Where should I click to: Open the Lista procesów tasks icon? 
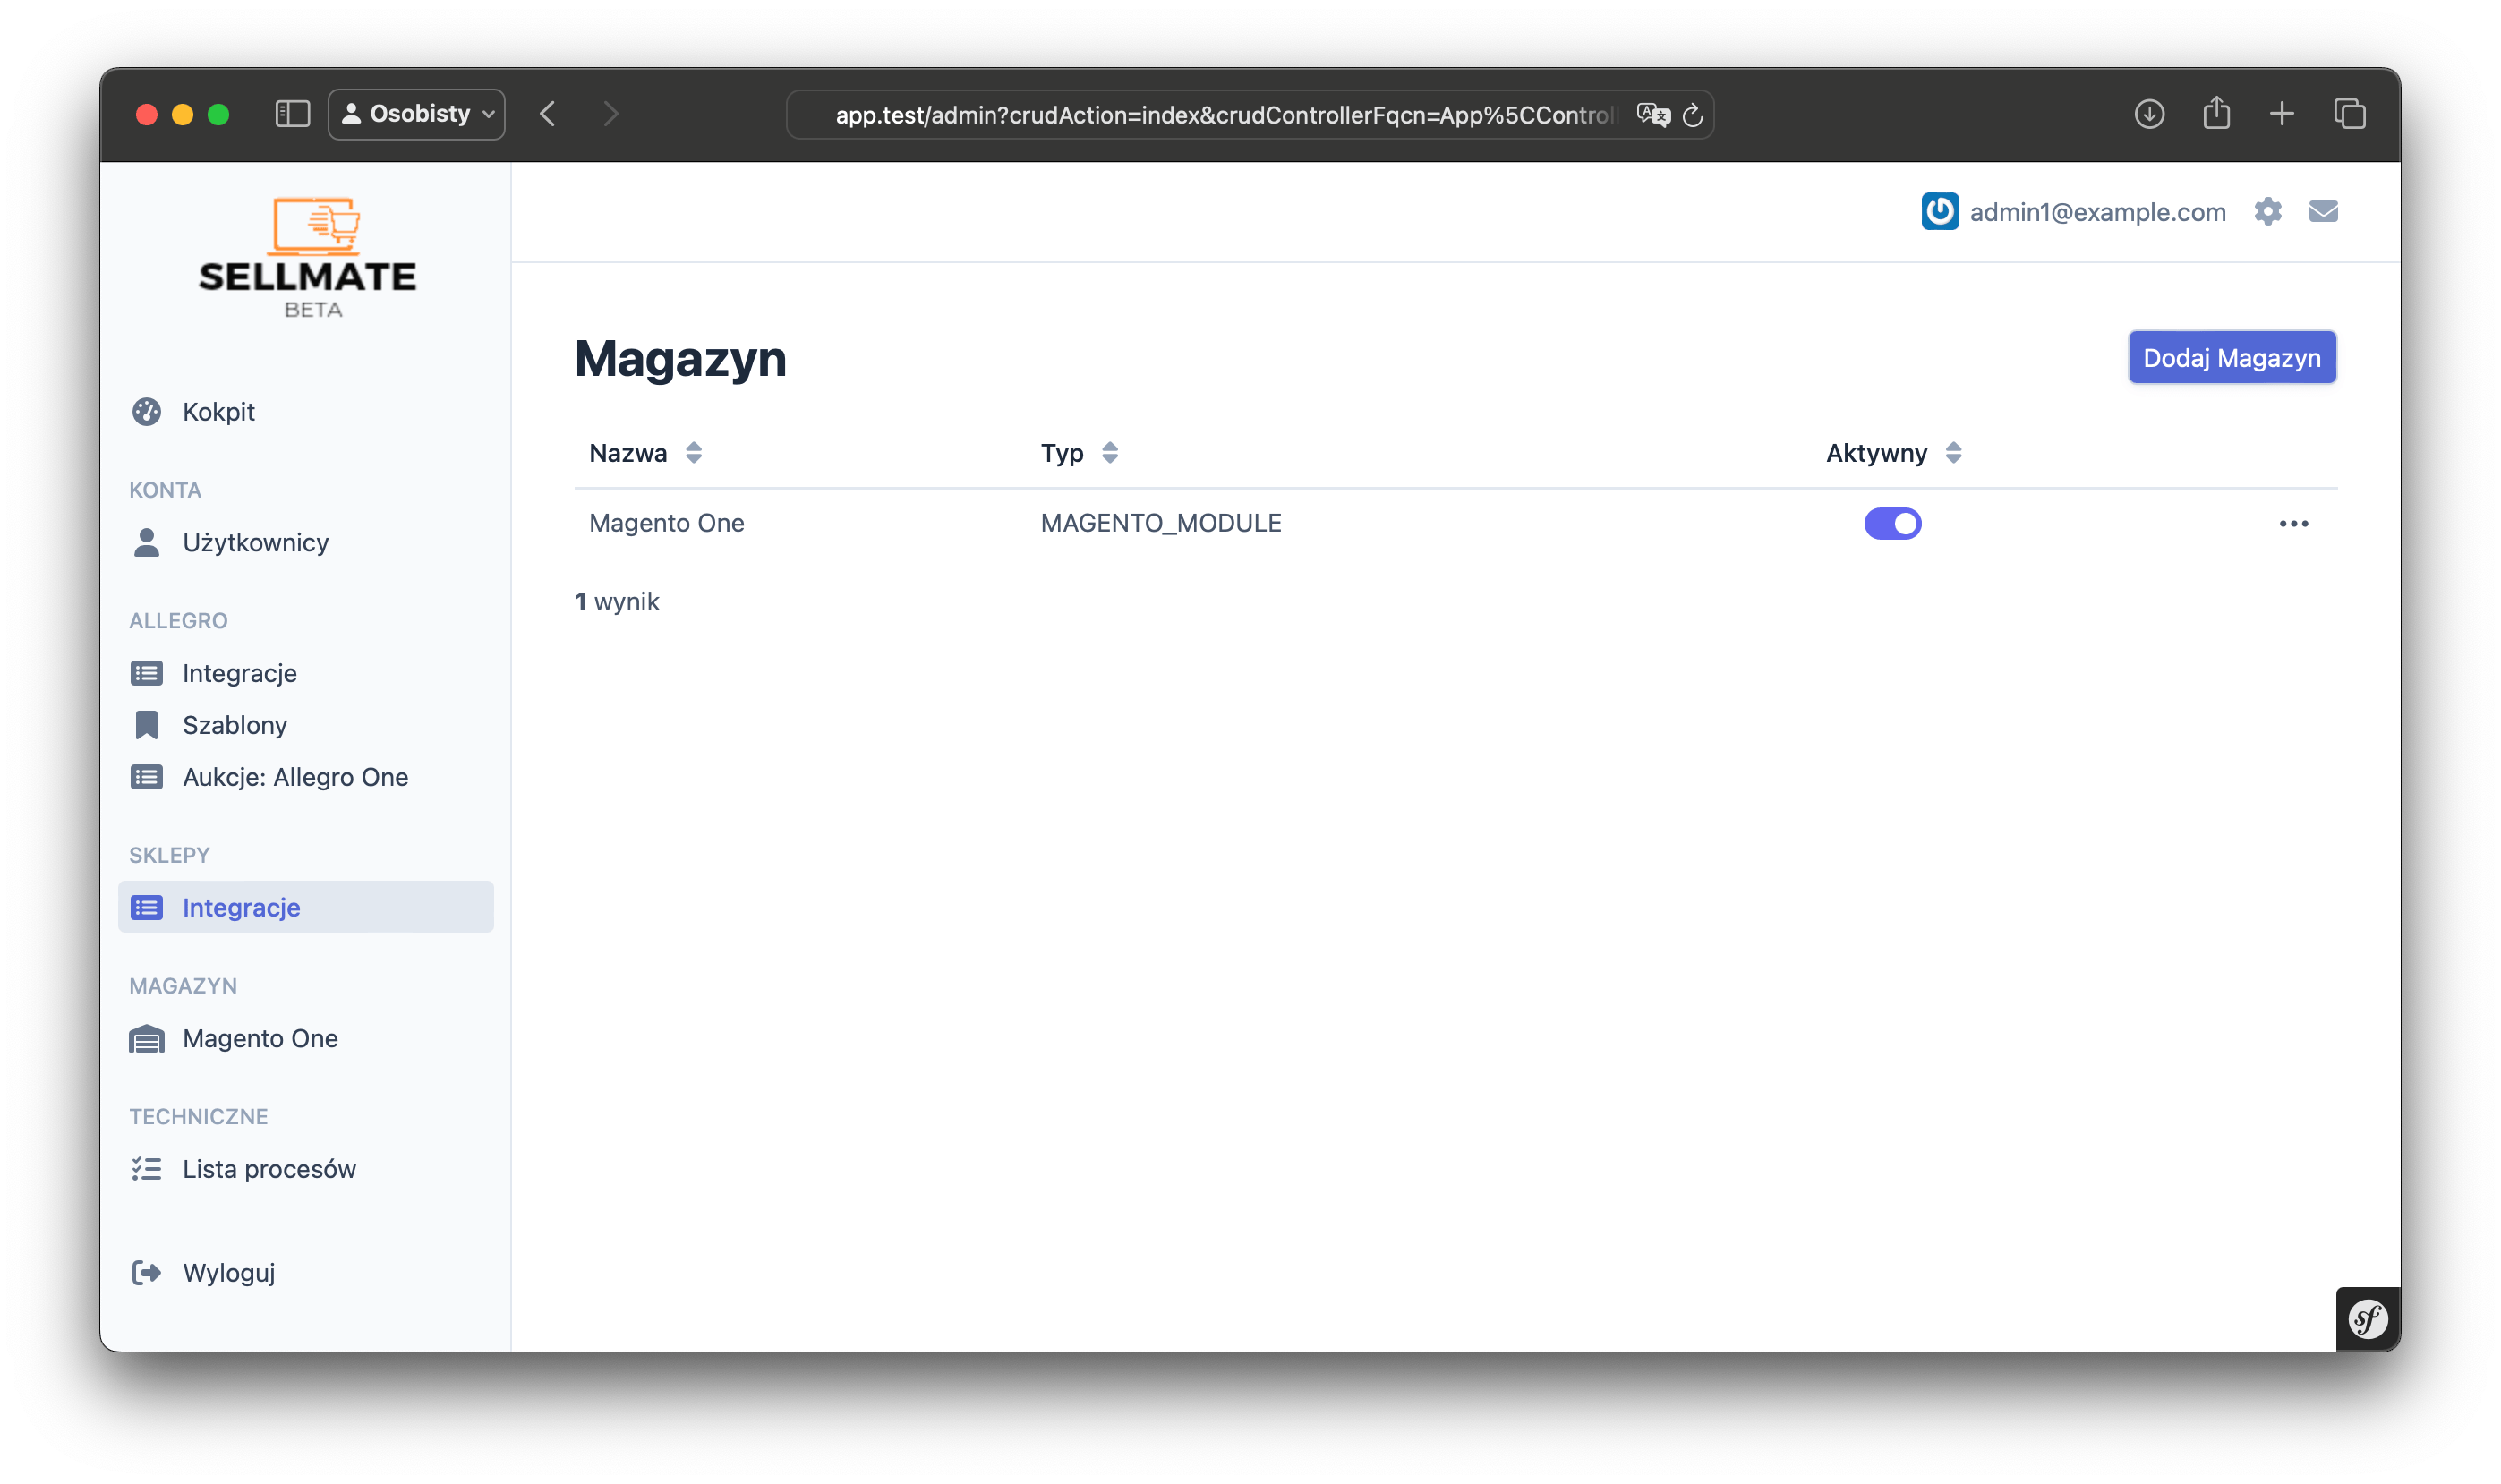coord(147,1169)
